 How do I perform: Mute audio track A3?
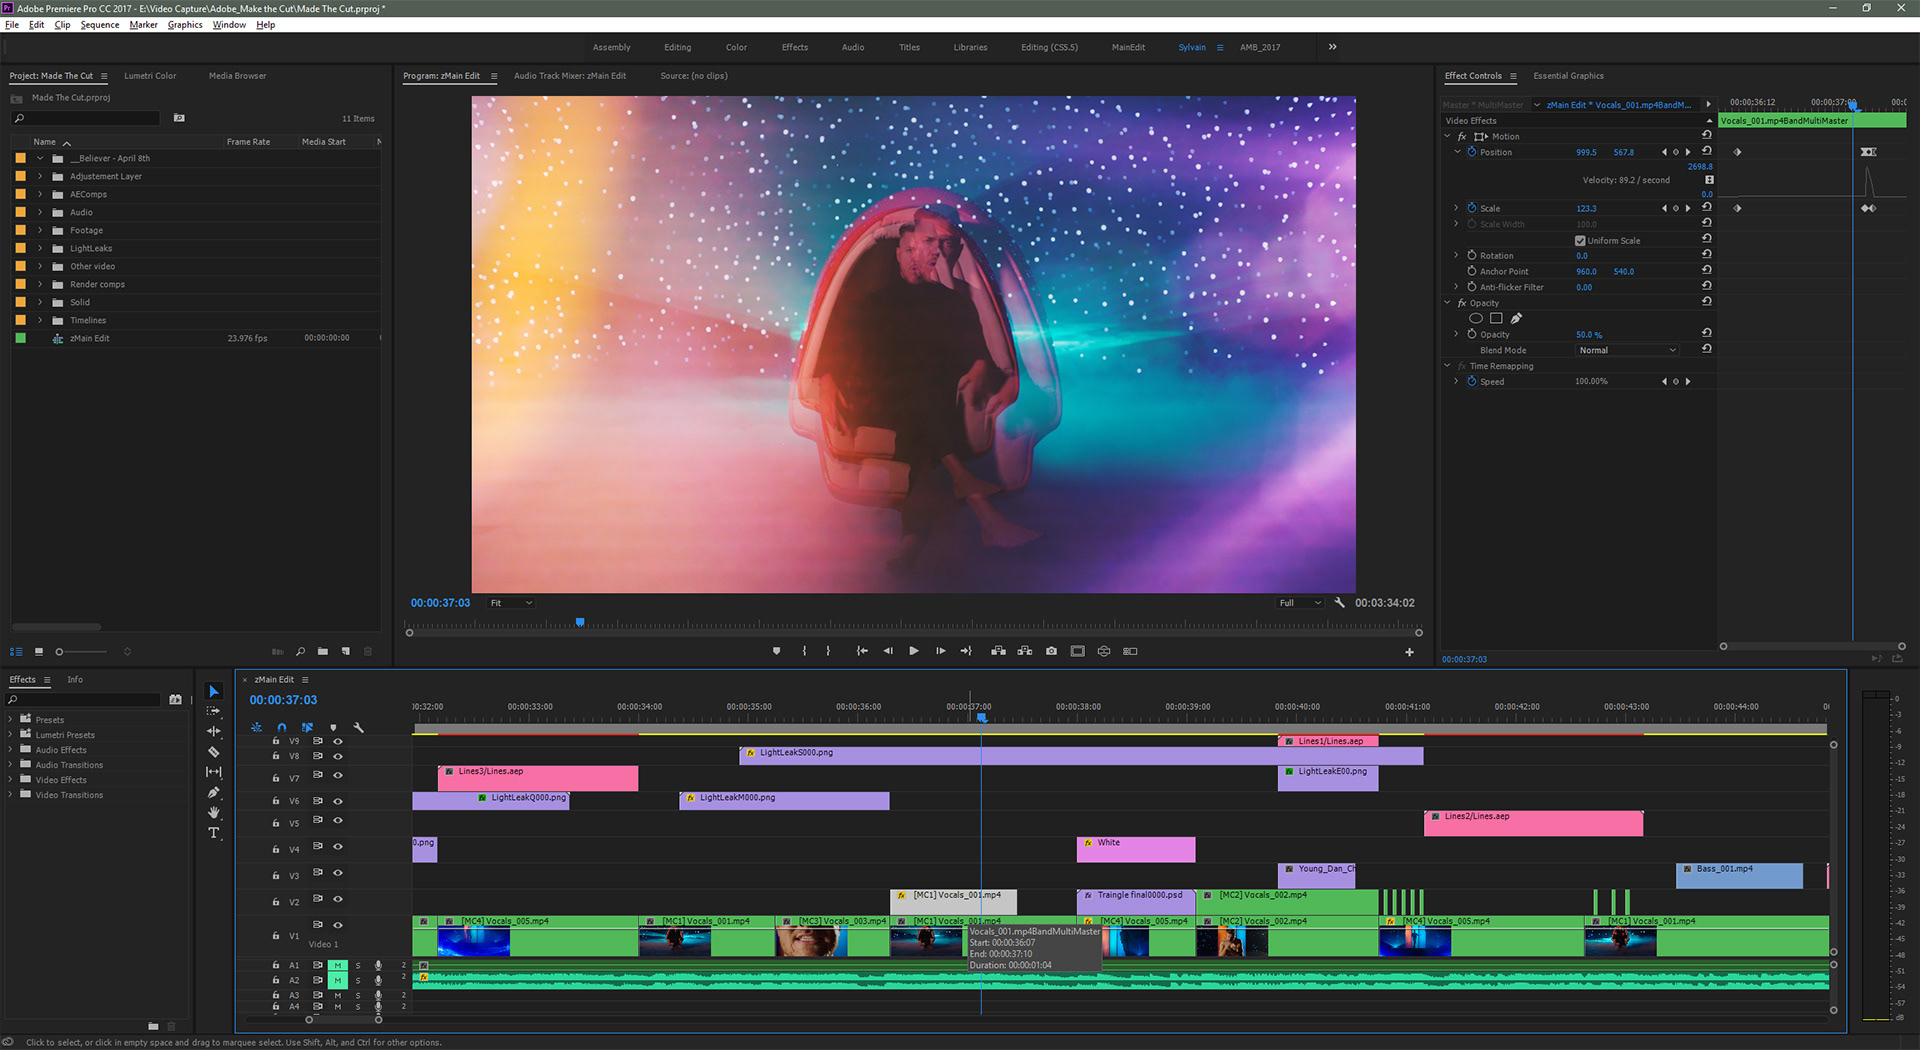pos(338,996)
